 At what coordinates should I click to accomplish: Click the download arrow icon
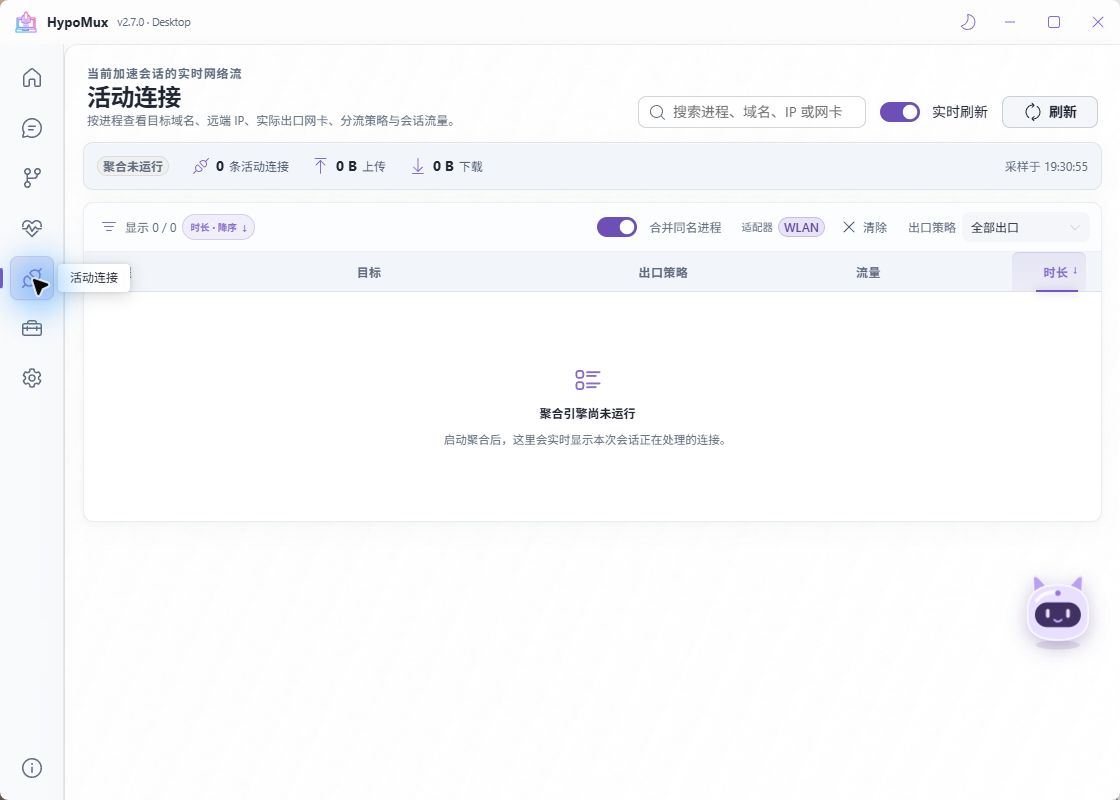pyautogui.click(x=417, y=166)
